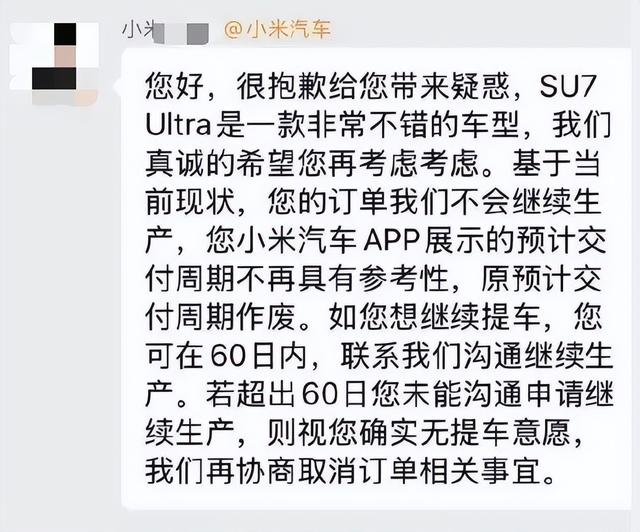
Task: Click the phrase "则视您确实无提车意愿"
Action: 418,433
